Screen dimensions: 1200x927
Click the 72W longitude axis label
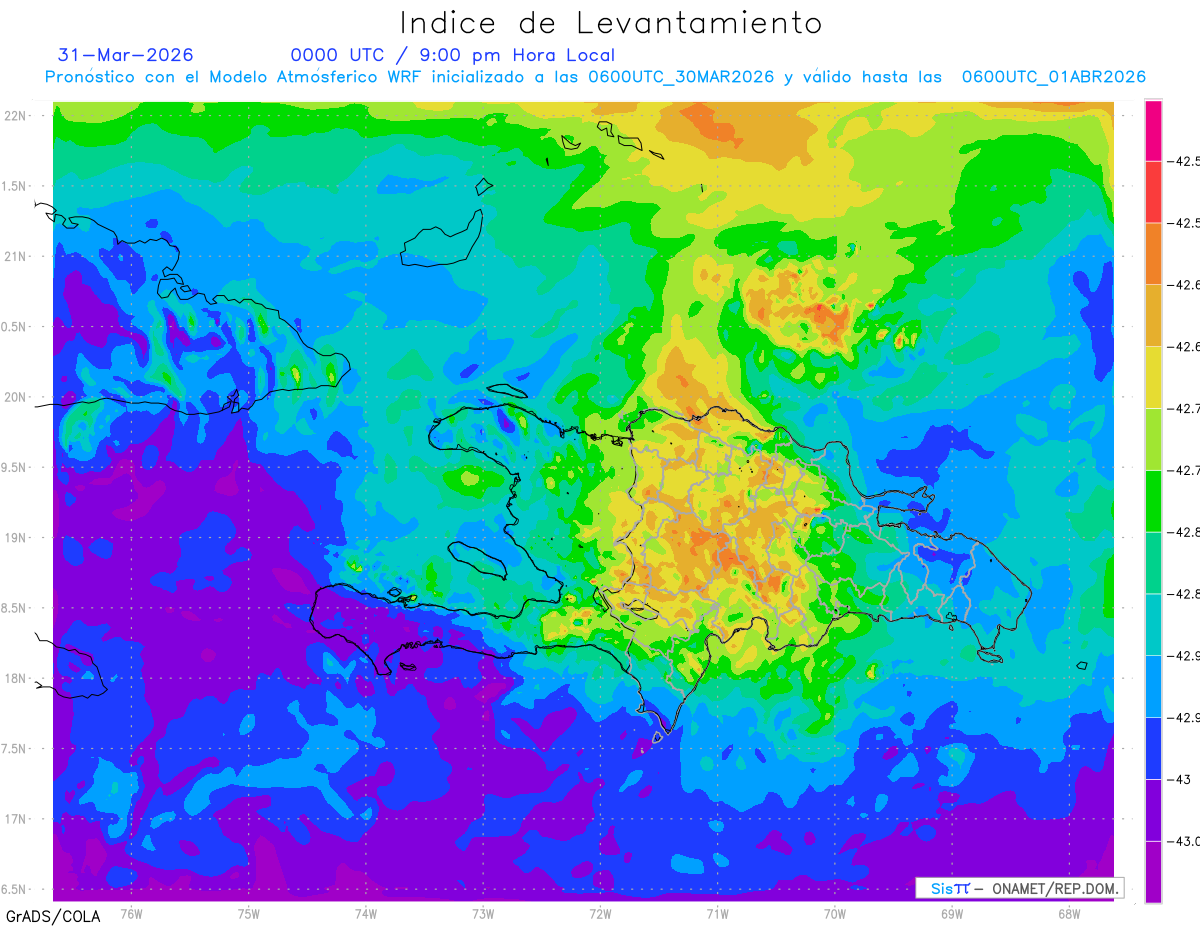pyautogui.click(x=600, y=913)
